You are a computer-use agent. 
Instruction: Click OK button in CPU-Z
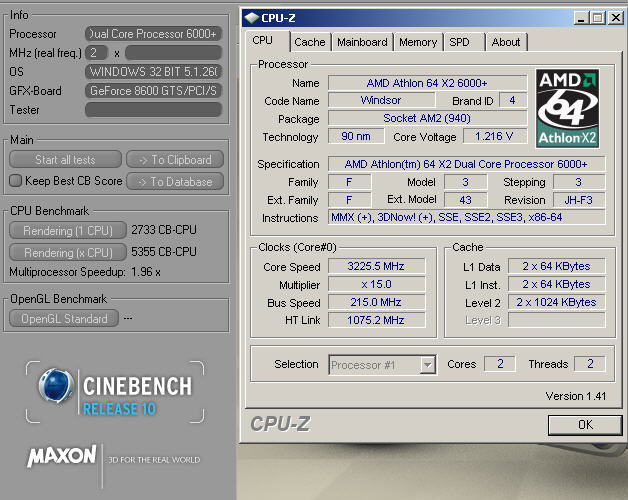click(585, 425)
